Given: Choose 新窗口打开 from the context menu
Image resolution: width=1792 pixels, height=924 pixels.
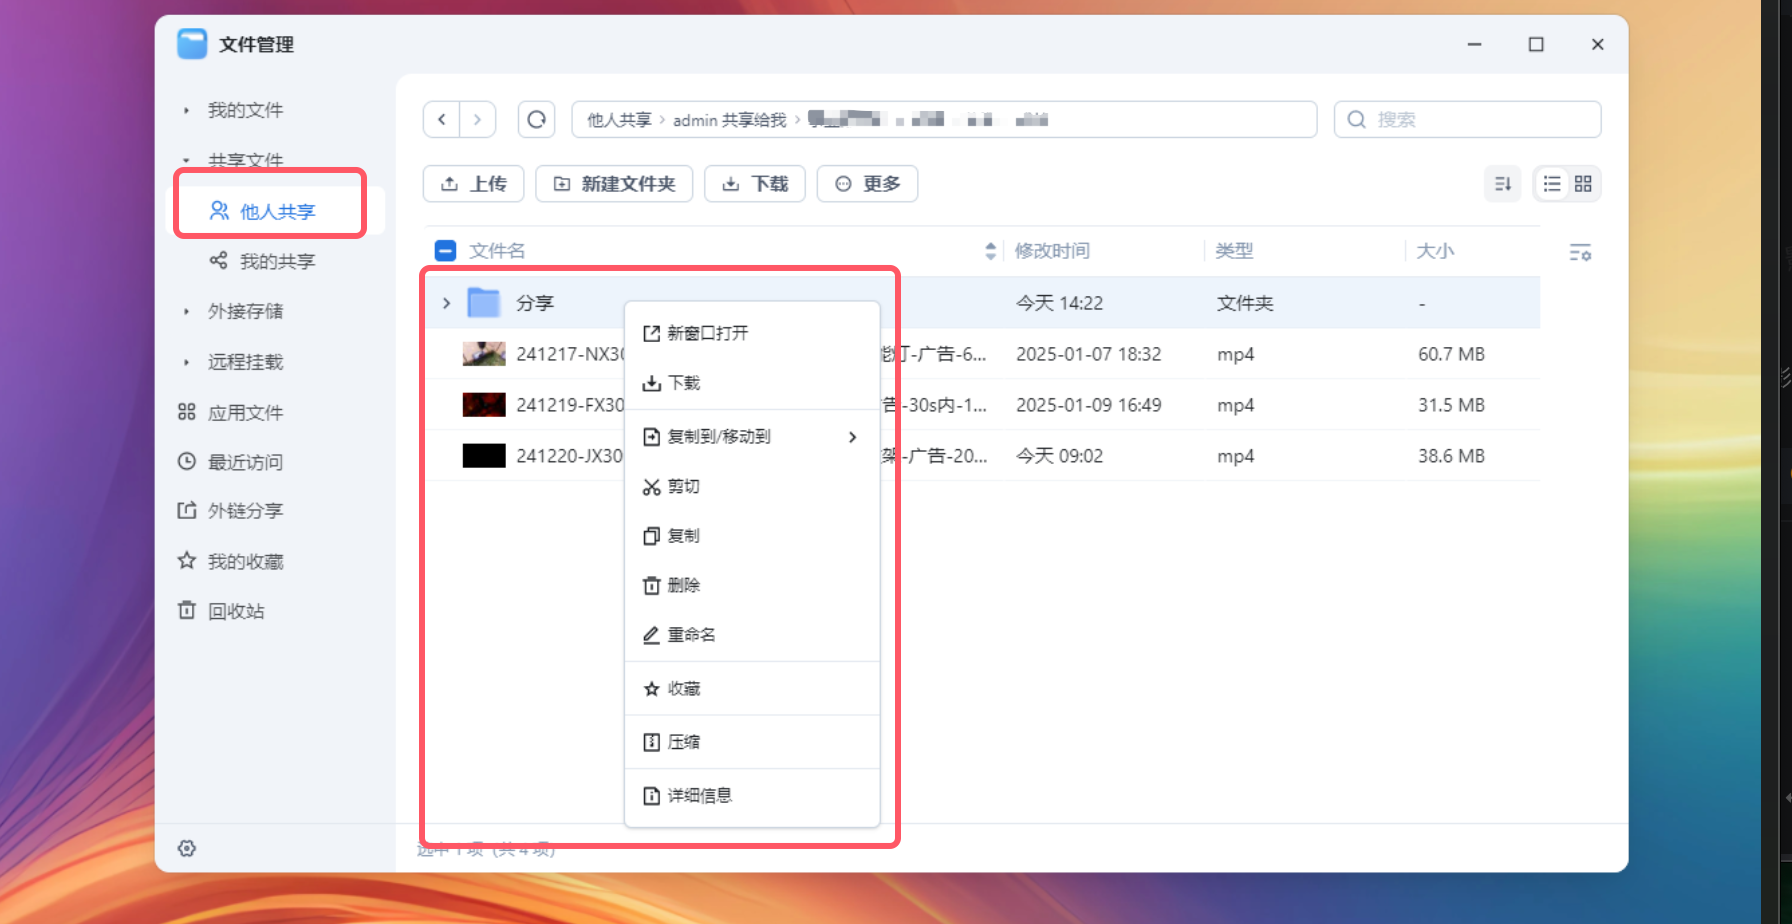Looking at the screenshot, I should (x=752, y=333).
